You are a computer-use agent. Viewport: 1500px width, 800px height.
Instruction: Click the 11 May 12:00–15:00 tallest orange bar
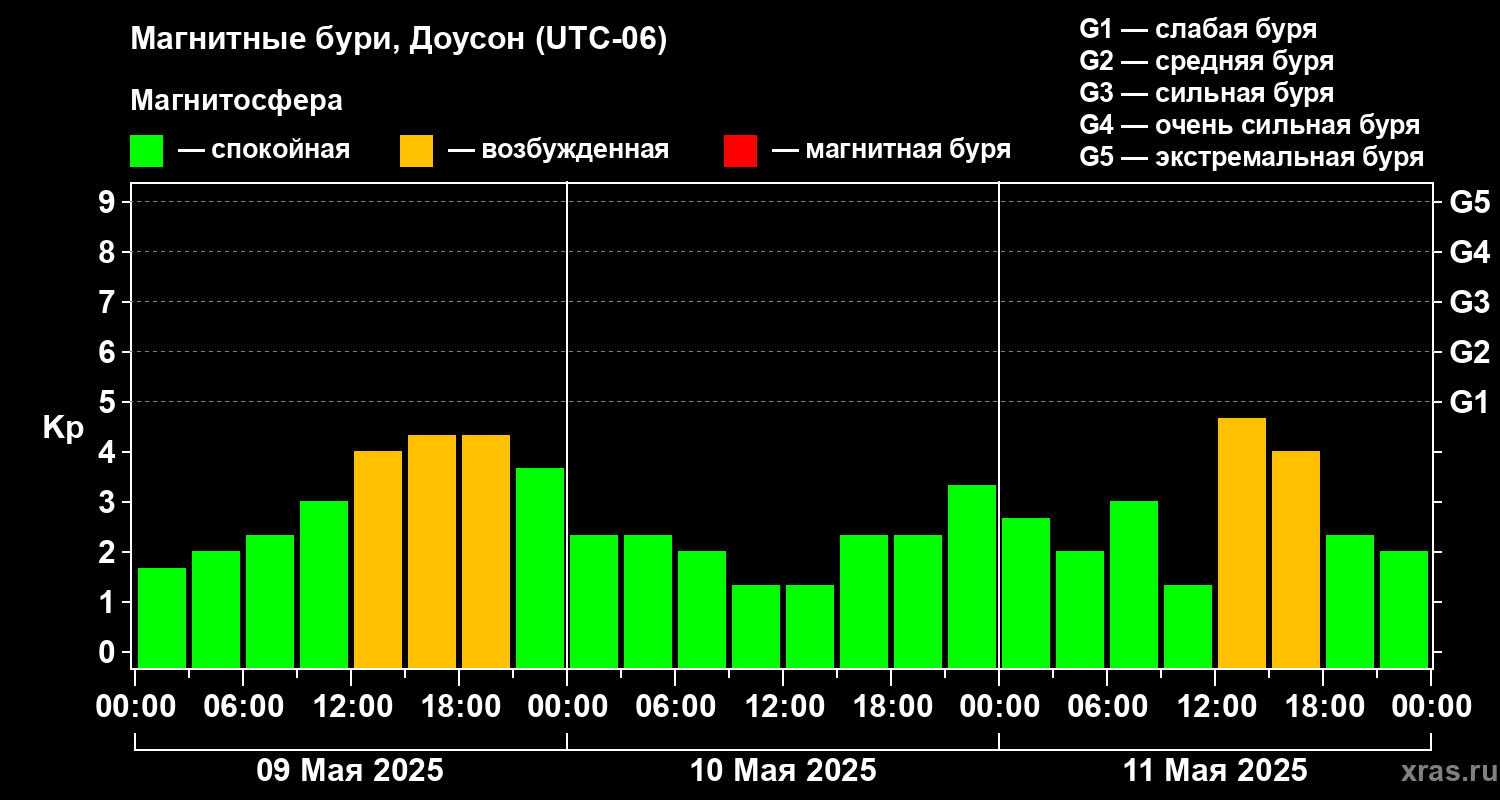(x=1242, y=543)
